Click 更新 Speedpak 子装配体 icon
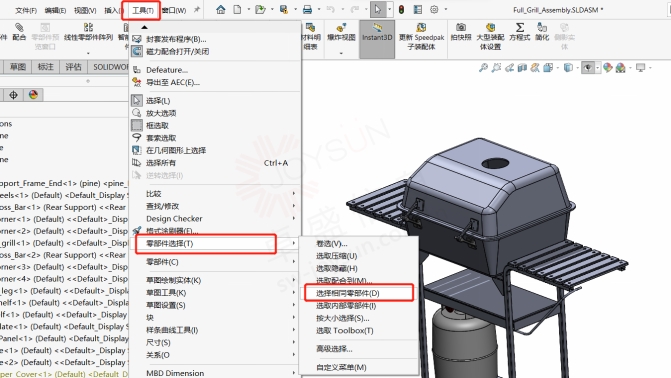Image resolution: width=671 pixels, height=378 pixels. point(422,36)
